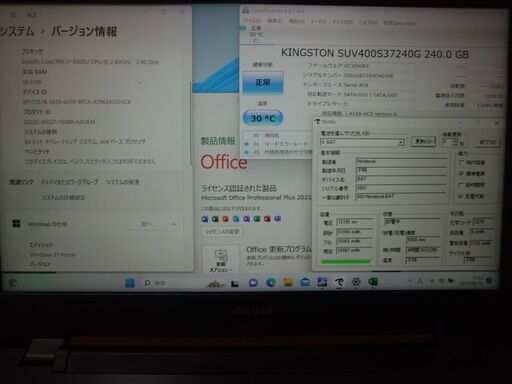Open the システムの保護 link
The height and width of the screenshot is (384, 512).
[122, 182]
